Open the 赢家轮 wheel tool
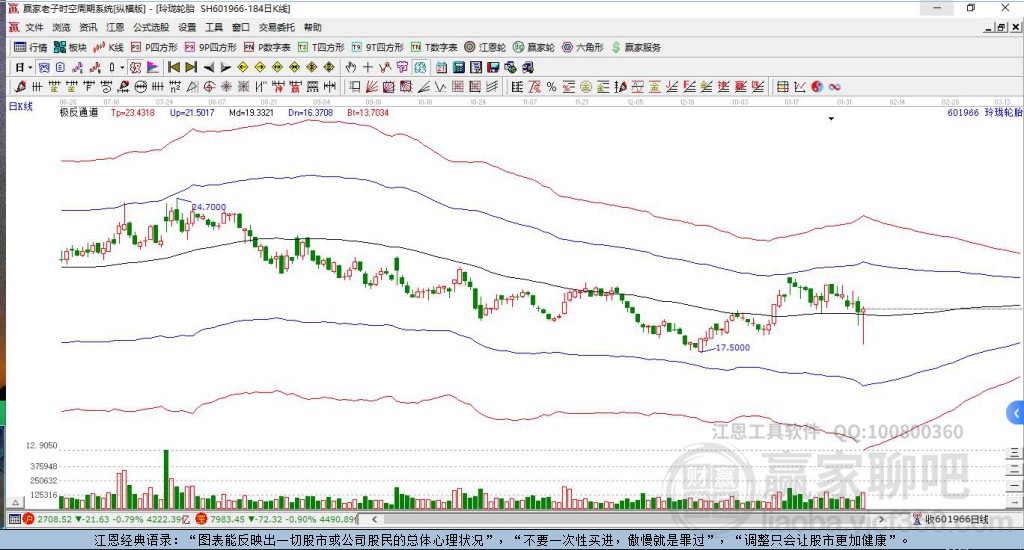The width and height of the screenshot is (1024, 550). point(534,47)
